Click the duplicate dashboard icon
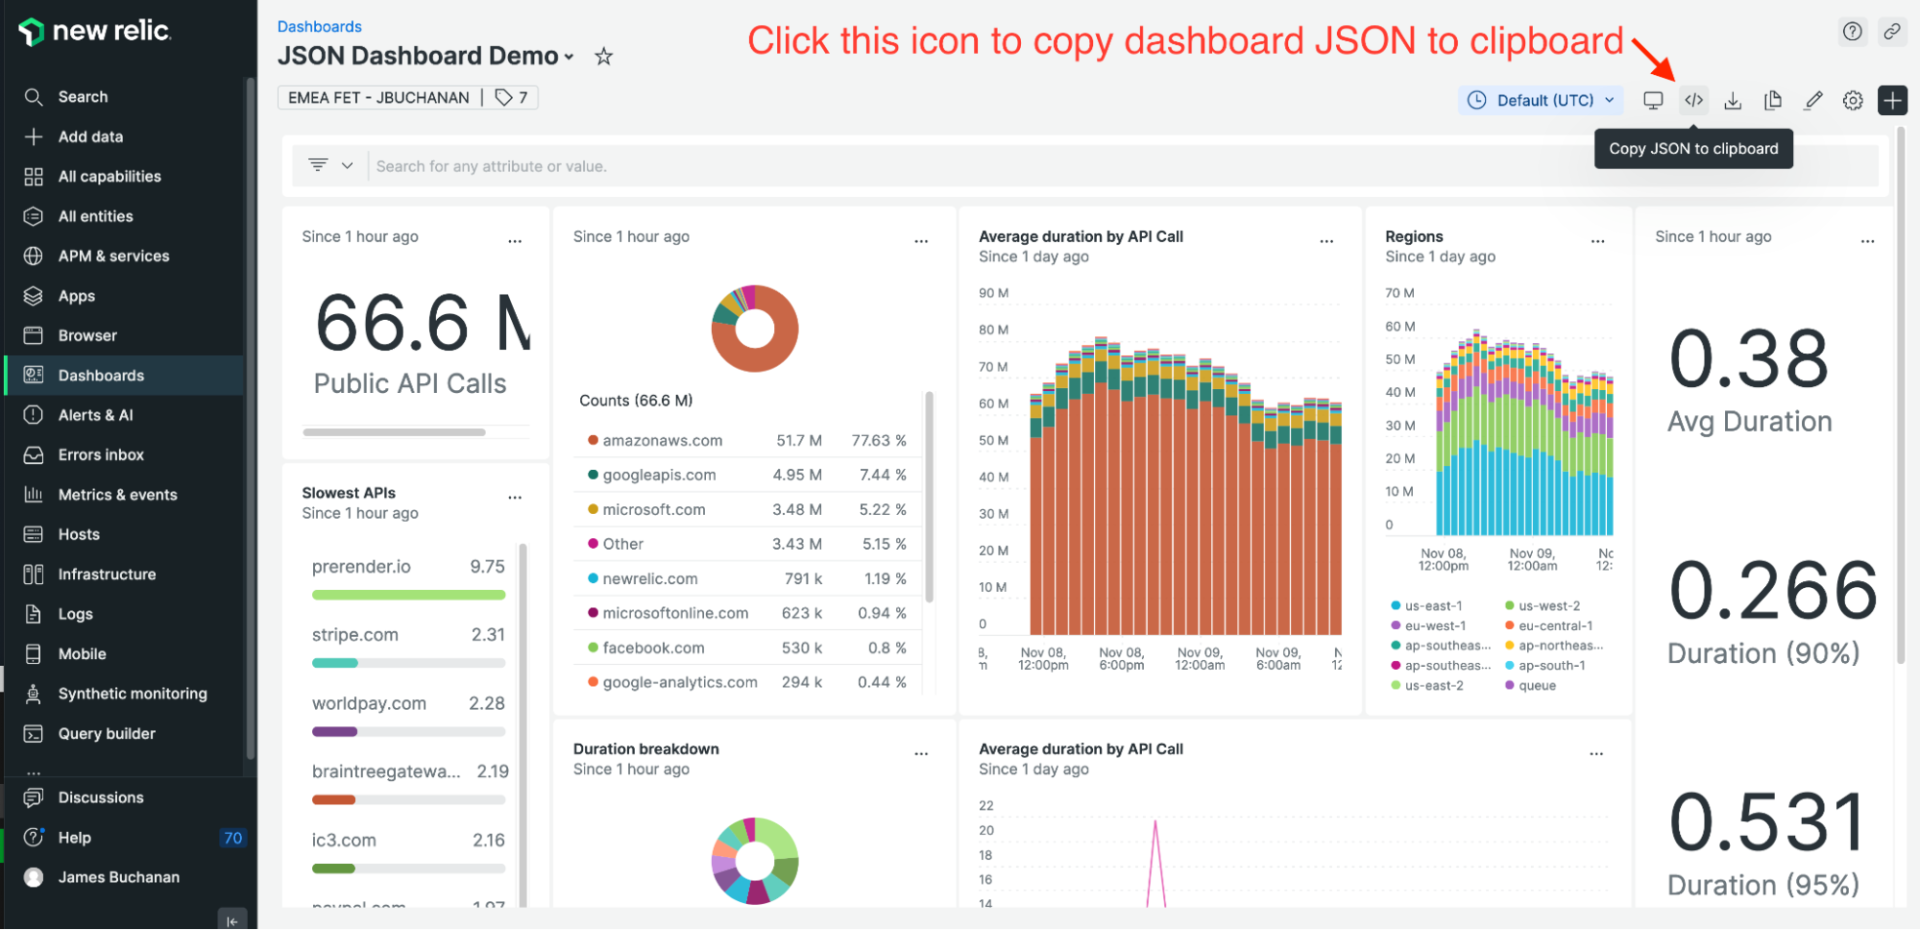The image size is (1920, 930). (x=1773, y=100)
